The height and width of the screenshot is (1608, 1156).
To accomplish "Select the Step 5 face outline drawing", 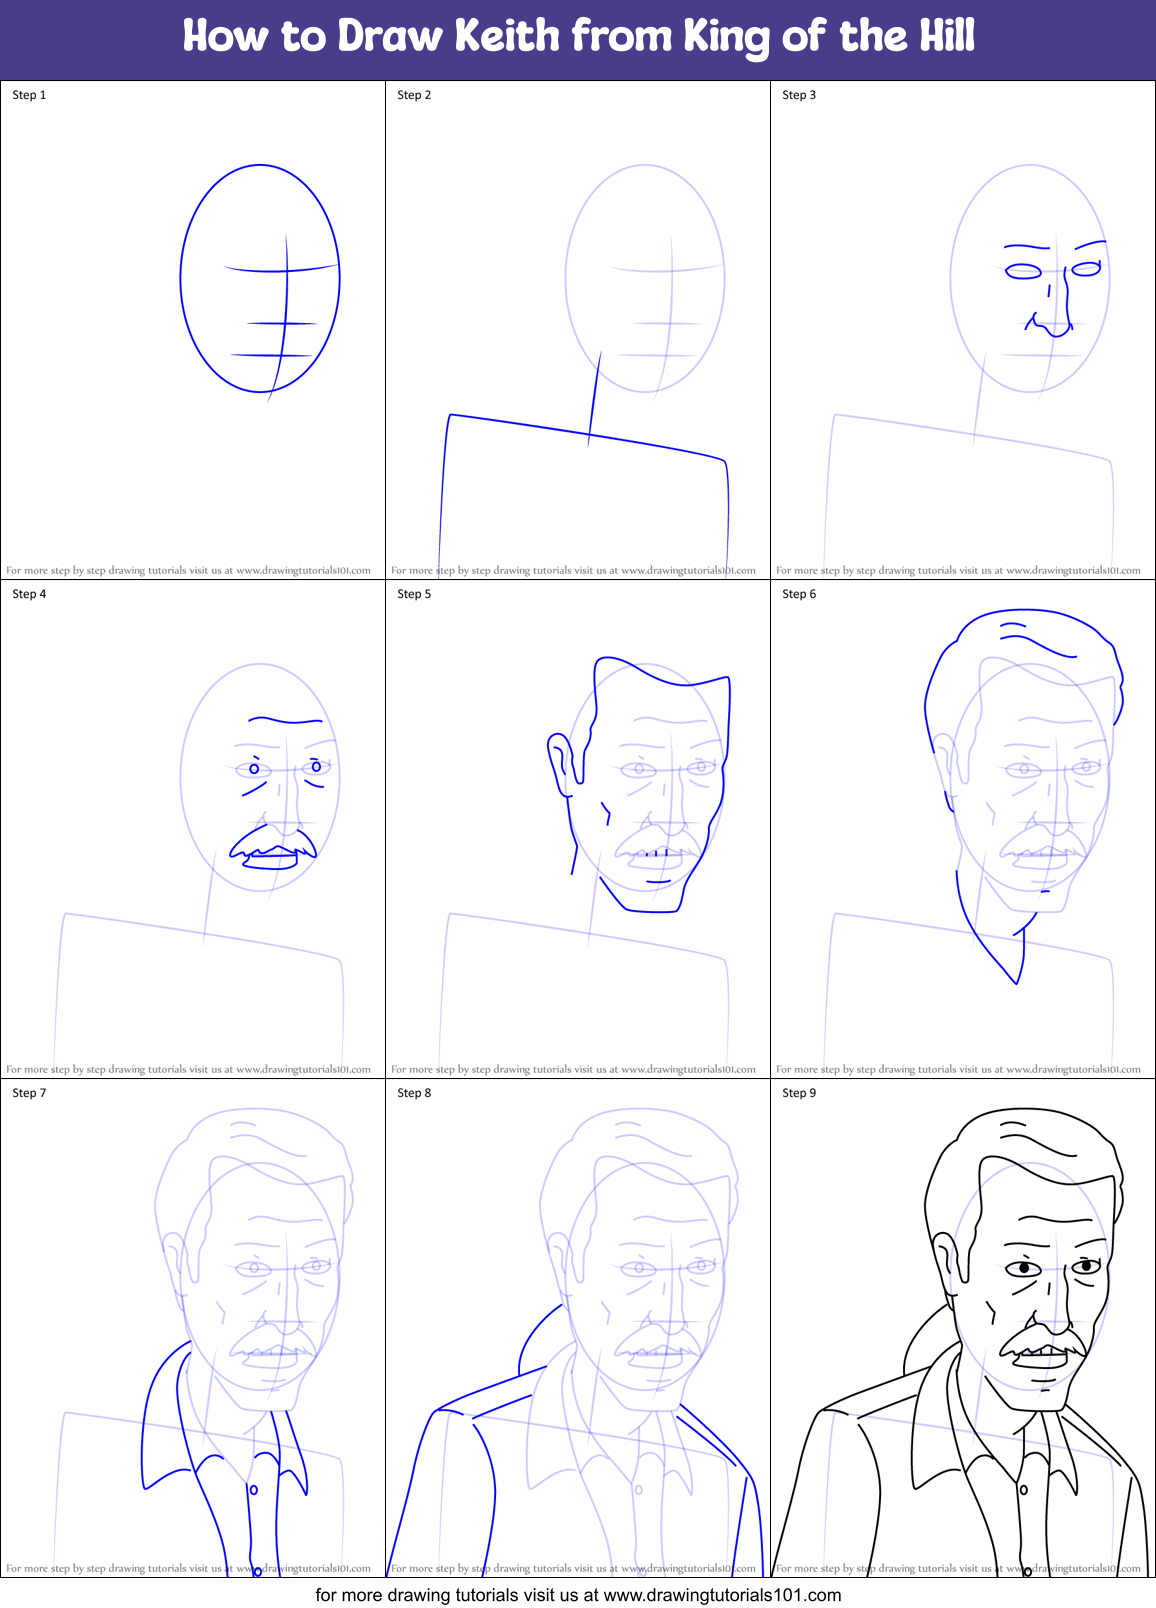I will tap(639, 784).
